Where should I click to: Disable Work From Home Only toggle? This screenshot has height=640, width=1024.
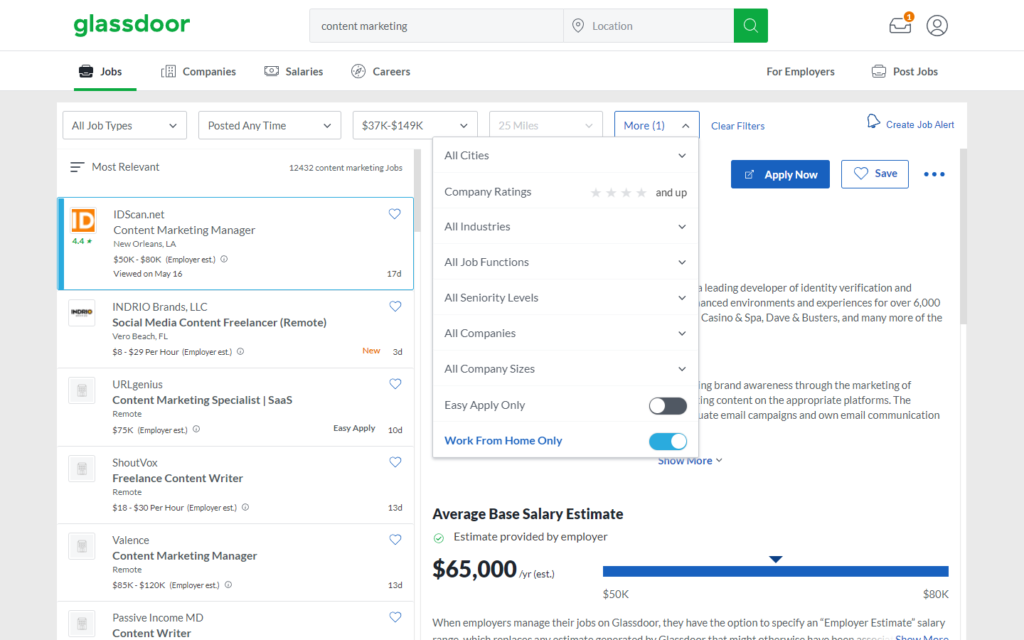pos(667,441)
